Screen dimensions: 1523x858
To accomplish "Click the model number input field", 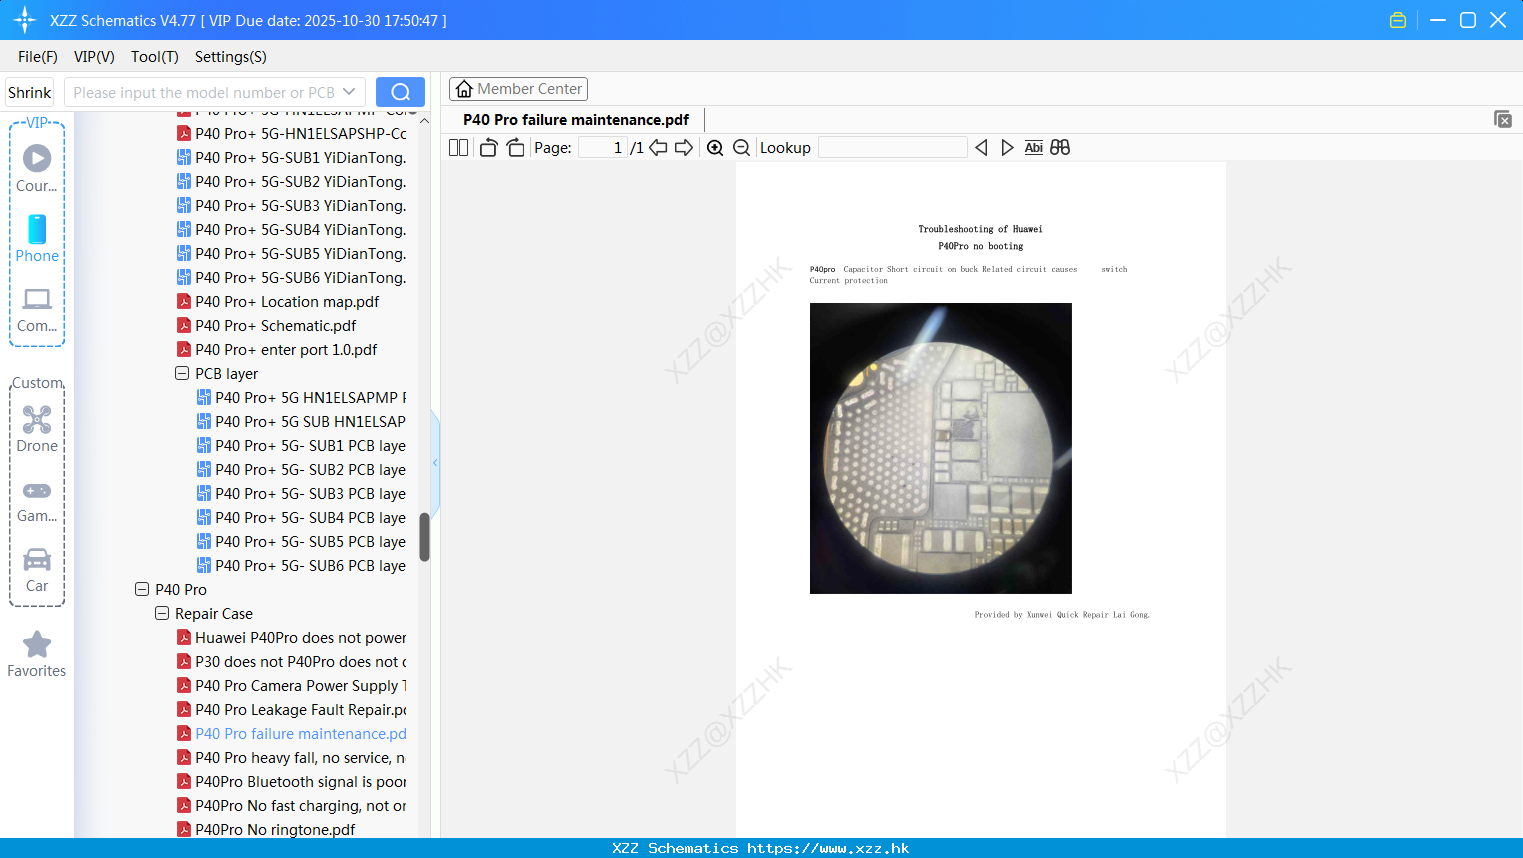I will coord(204,92).
